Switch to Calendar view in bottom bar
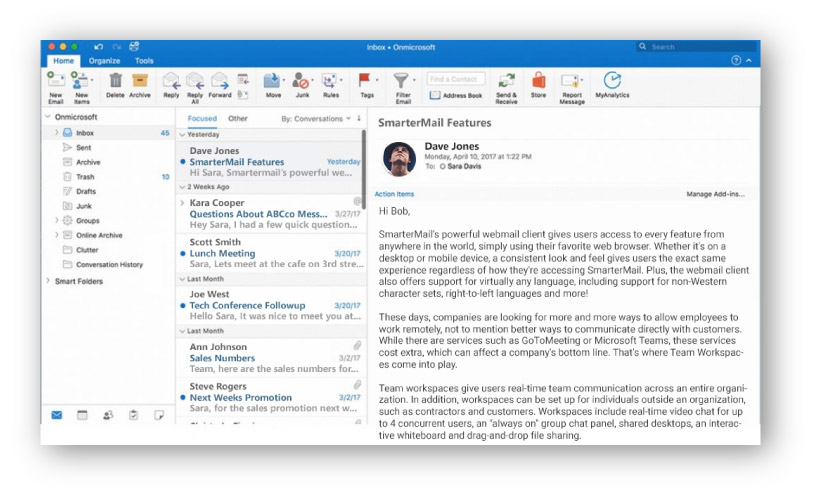Image resolution: width=816 pixels, height=495 pixels. click(x=82, y=415)
